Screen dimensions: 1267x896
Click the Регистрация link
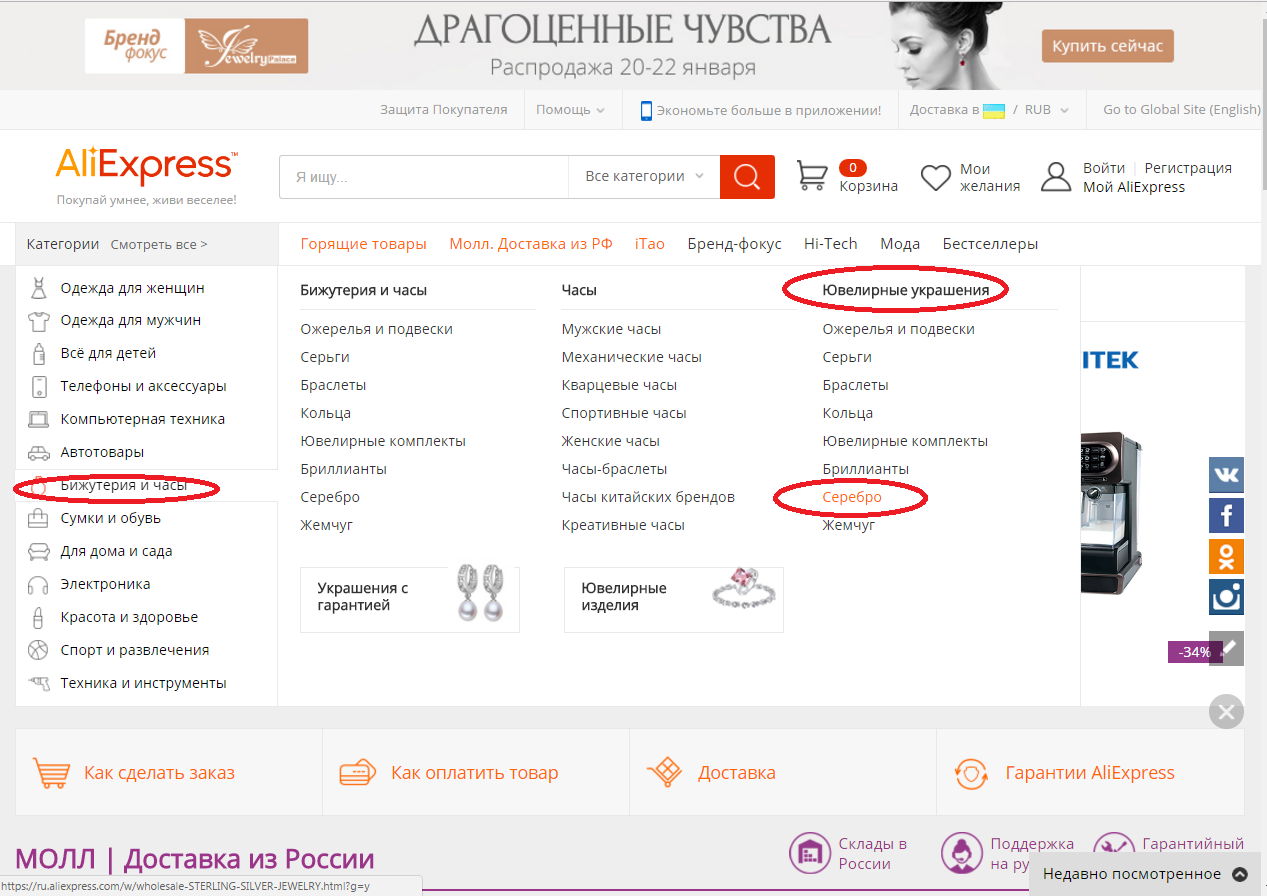coord(1188,168)
